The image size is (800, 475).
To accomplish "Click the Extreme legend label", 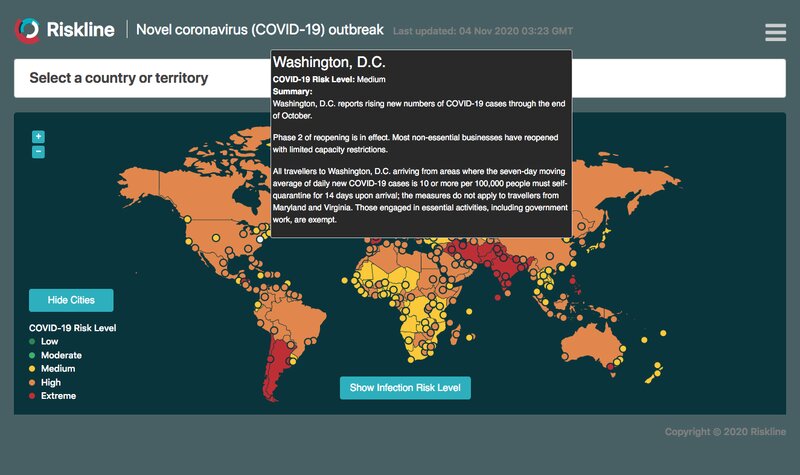I will pyautogui.click(x=59, y=396).
